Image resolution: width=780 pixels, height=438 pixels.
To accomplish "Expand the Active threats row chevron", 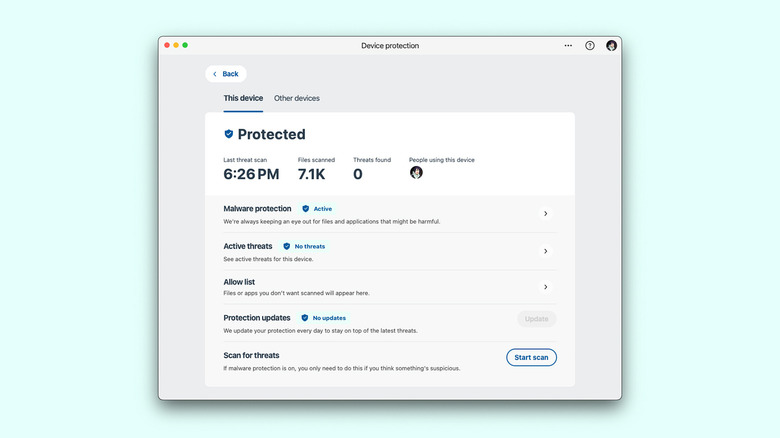I will click(x=545, y=251).
